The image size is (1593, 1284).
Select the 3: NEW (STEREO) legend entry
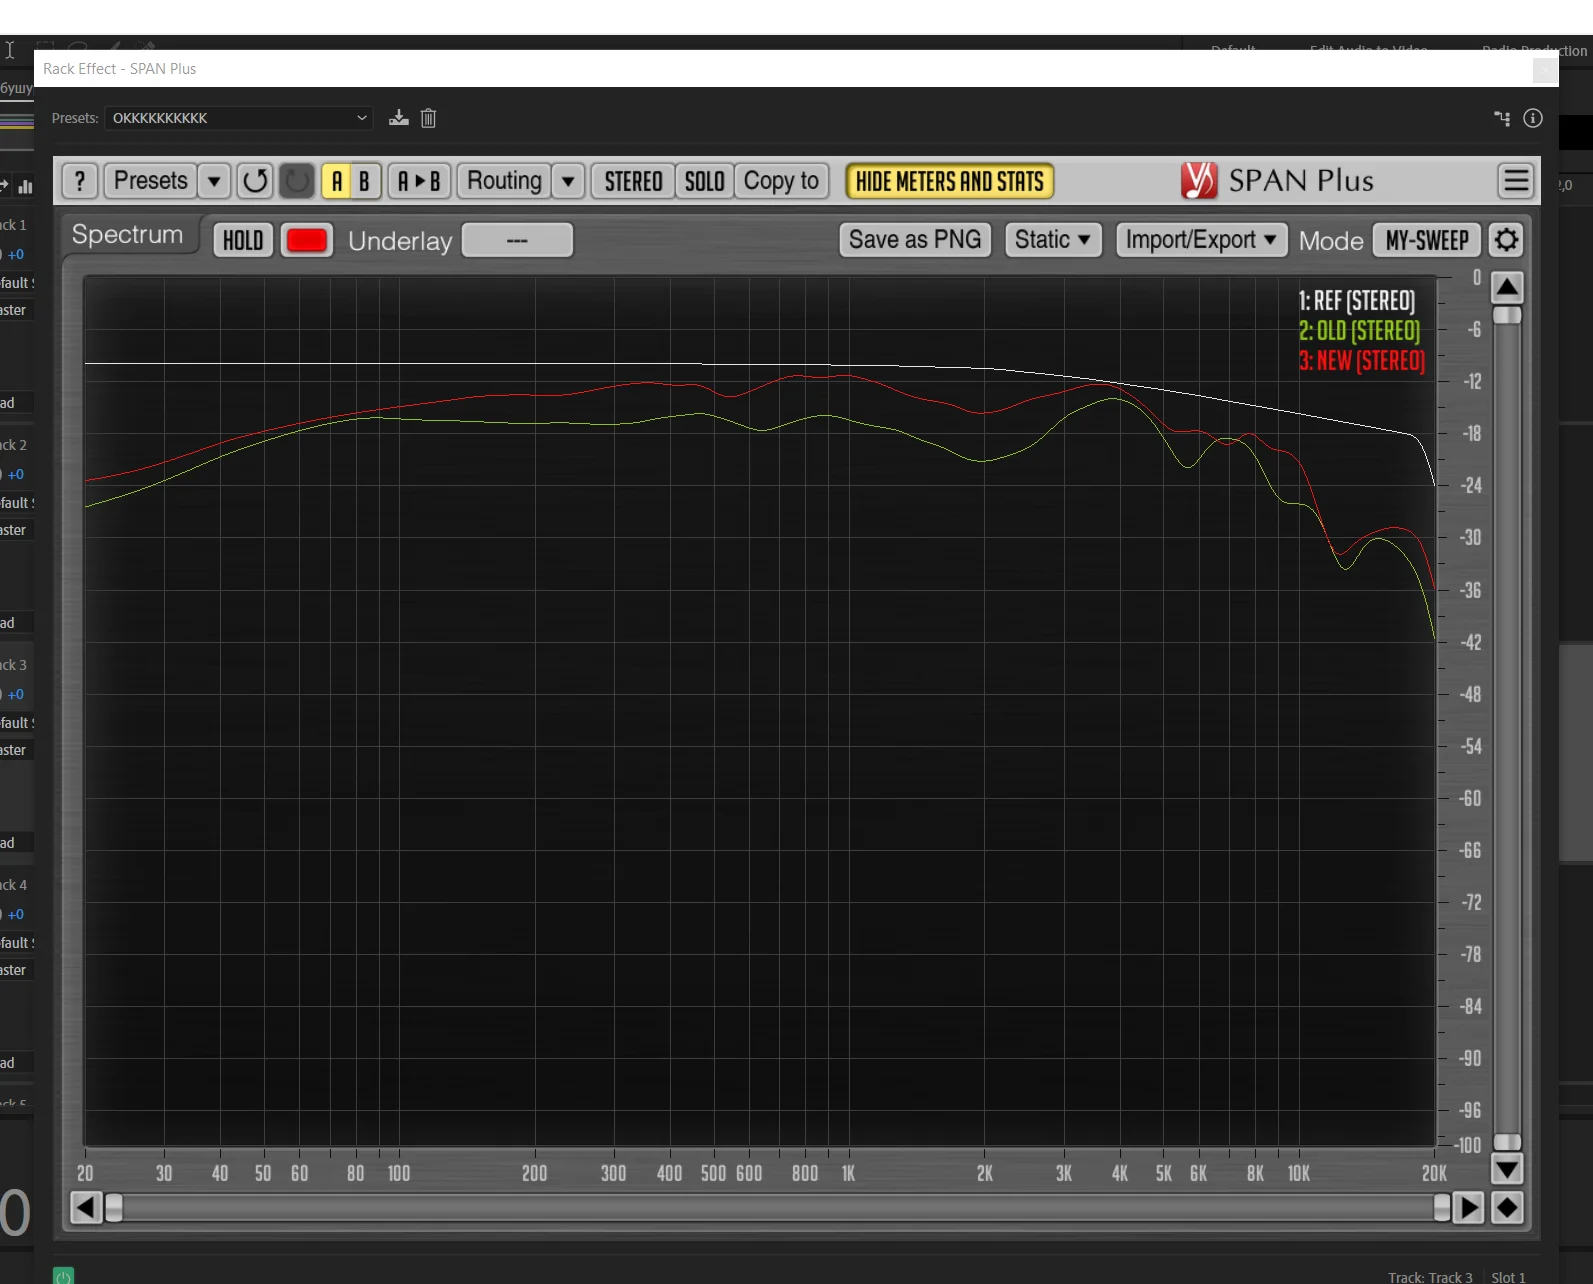pyautogui.click(x=1361, y=361)
